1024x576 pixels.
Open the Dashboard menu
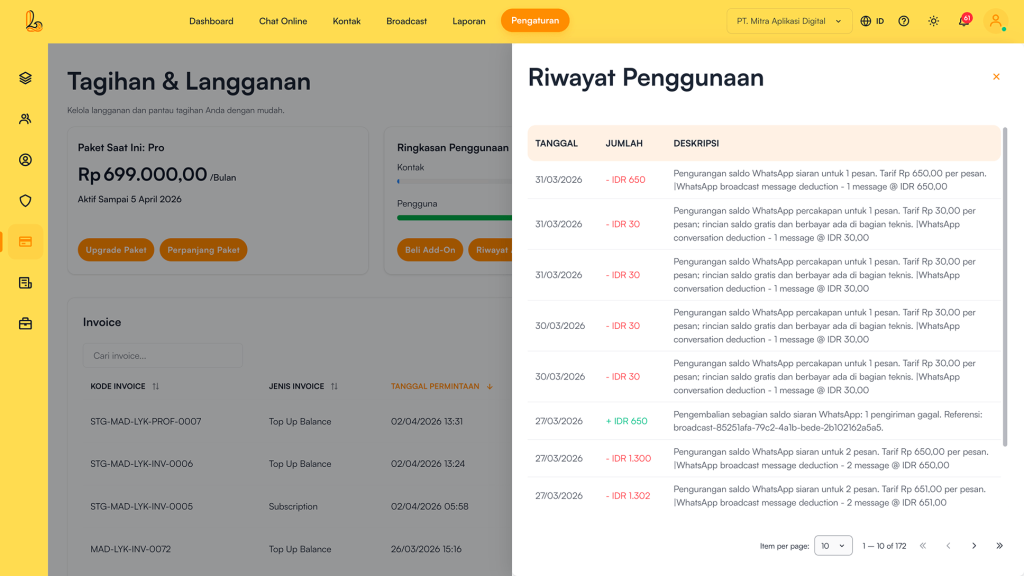[211, 21]
